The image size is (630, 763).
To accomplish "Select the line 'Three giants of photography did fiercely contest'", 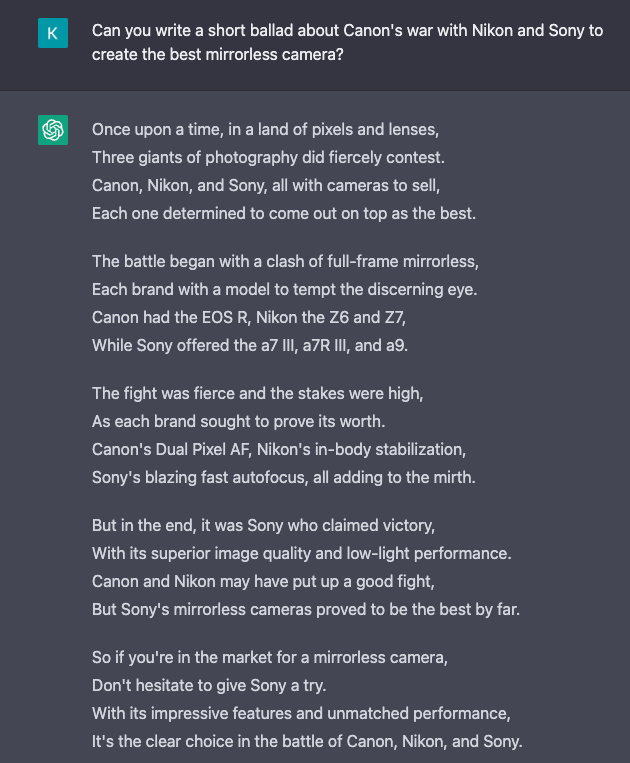I will [268, 158].
